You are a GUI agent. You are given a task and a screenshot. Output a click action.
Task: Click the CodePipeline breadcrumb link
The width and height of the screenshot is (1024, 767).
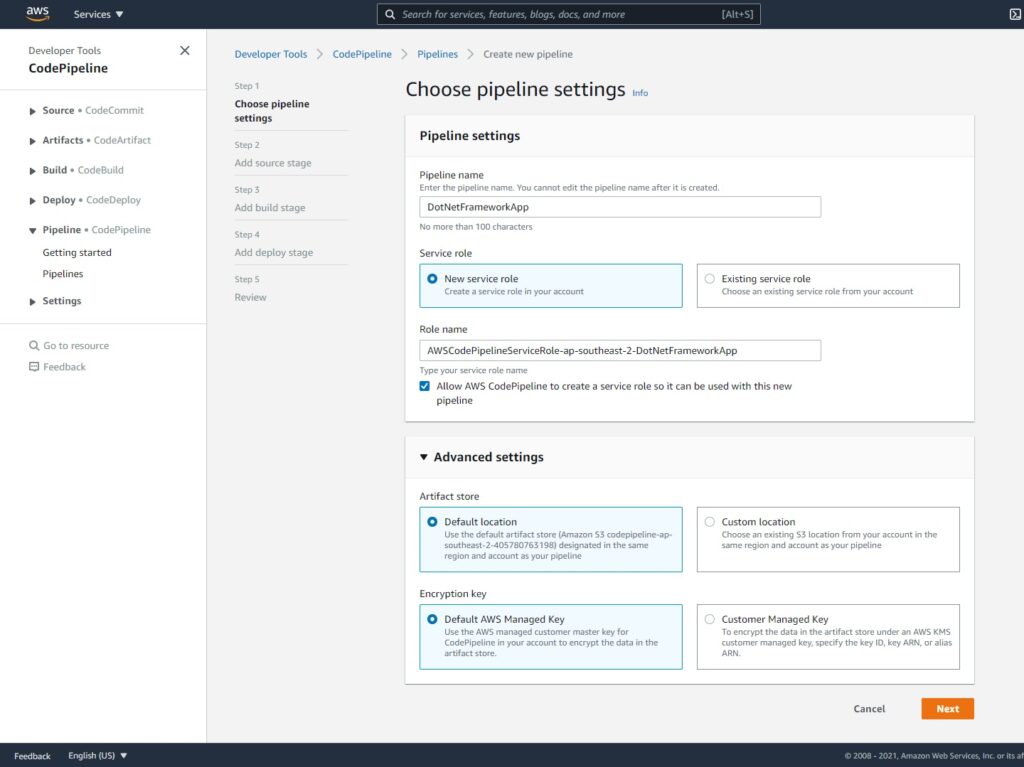(x=362, y=54)
